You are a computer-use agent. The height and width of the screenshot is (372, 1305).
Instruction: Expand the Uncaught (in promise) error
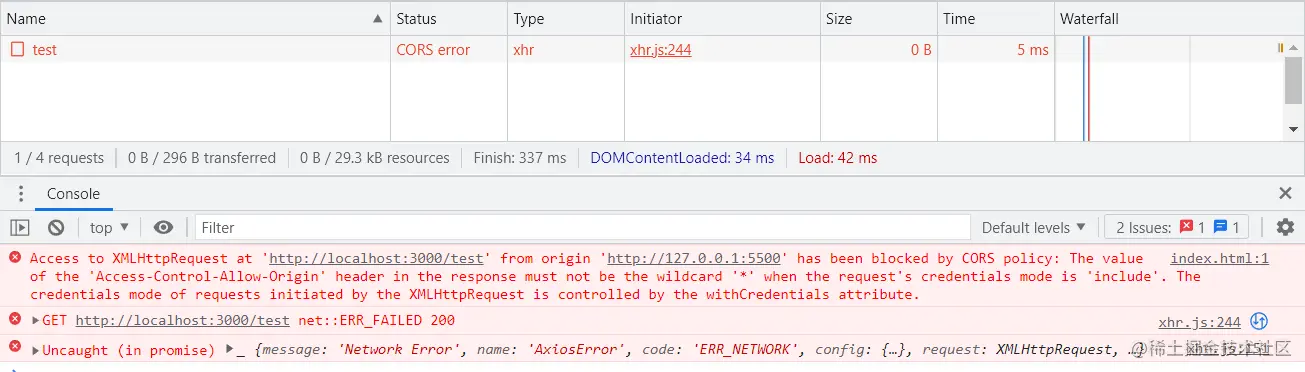[37, 350]
